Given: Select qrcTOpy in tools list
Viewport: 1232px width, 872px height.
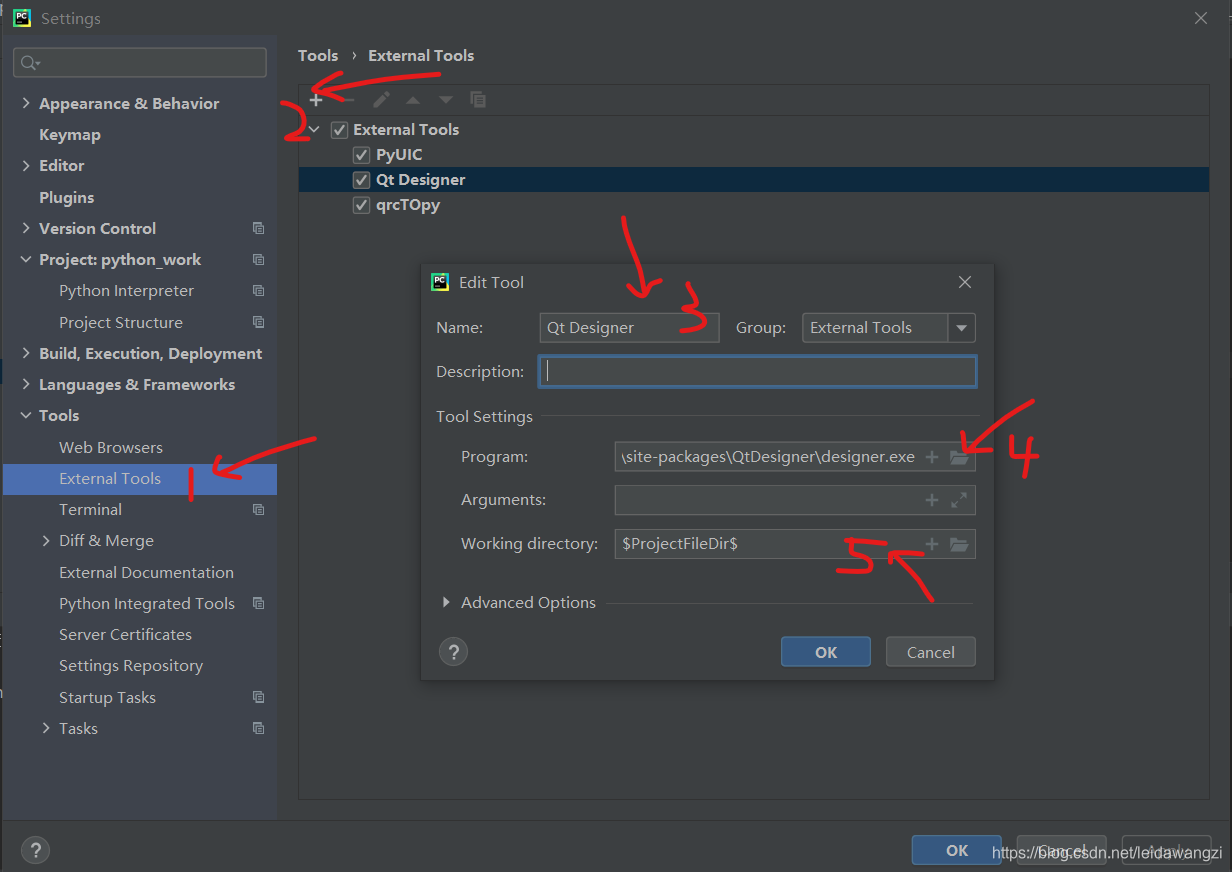Looking at the screenshot, I should [x=408, y=205].
